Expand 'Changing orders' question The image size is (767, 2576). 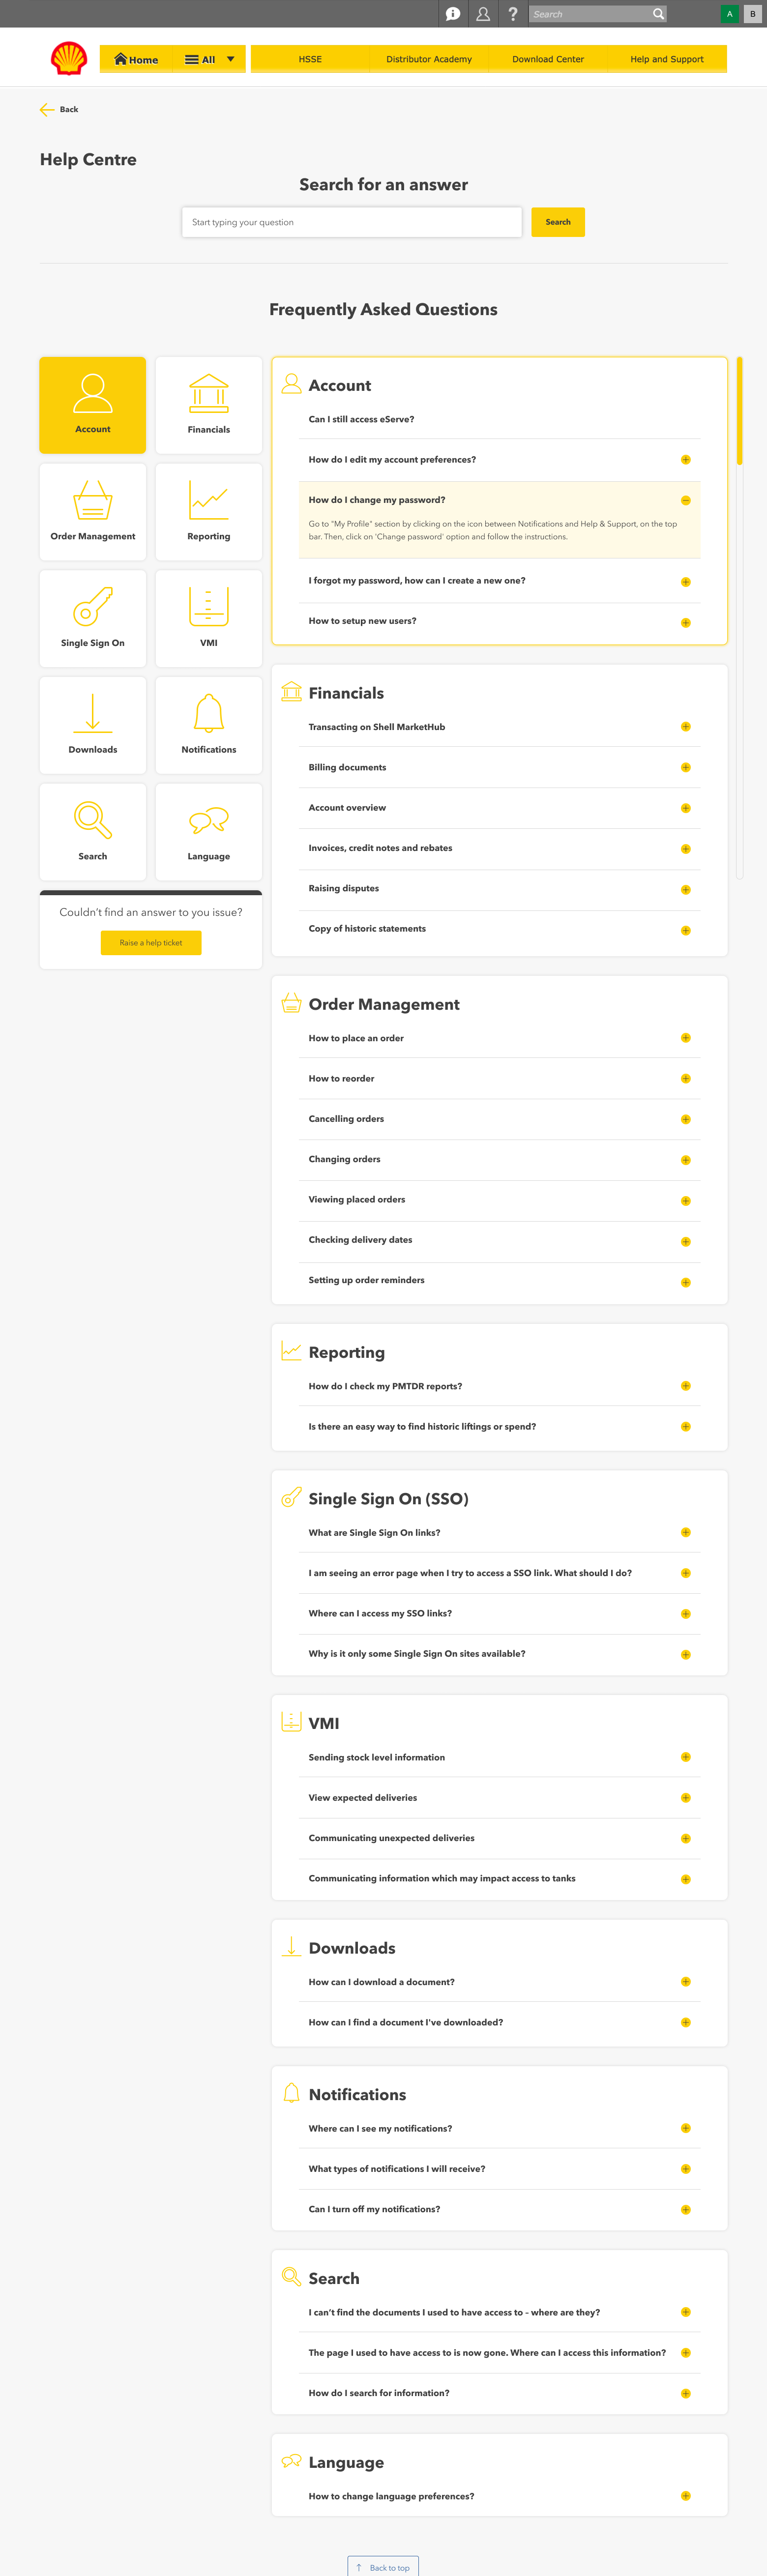coord(685,1160)
